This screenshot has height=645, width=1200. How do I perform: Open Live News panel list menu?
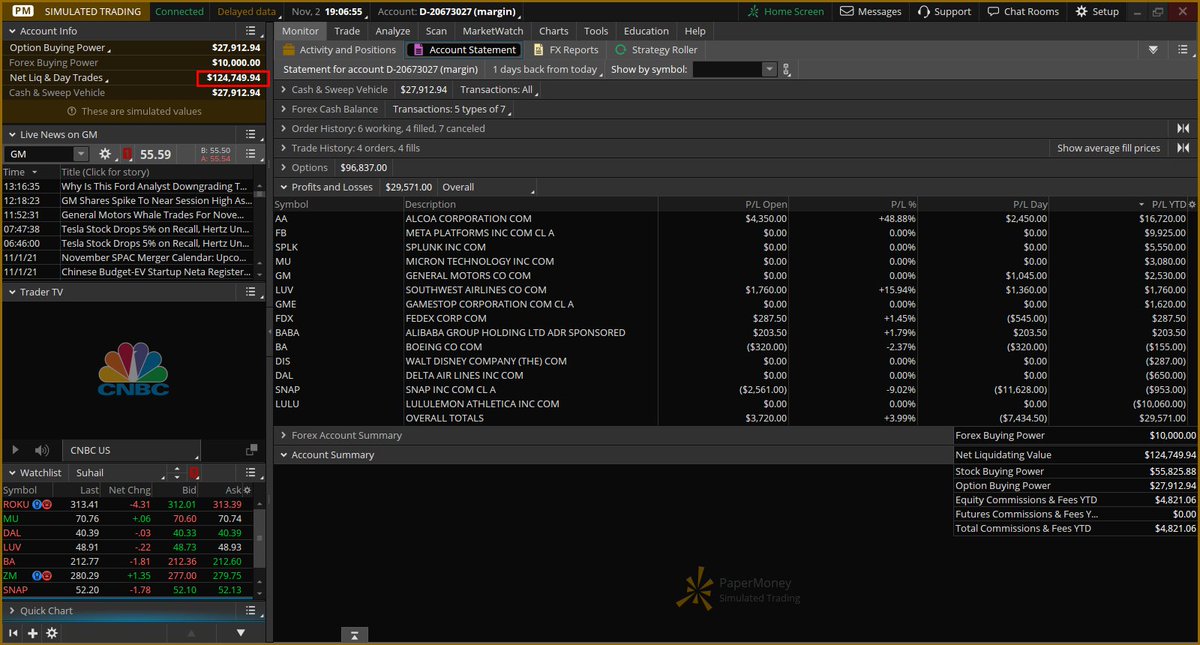tap(251, 134)
